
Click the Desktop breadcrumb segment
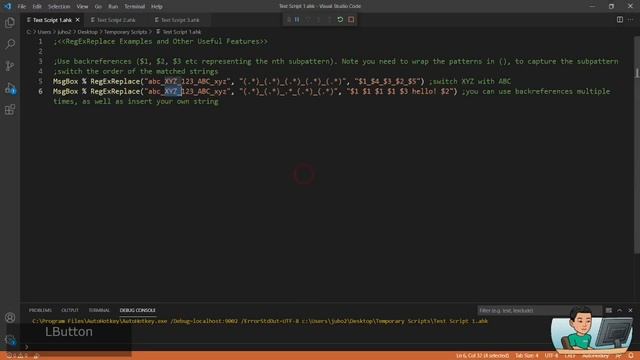tap(88, 32)
